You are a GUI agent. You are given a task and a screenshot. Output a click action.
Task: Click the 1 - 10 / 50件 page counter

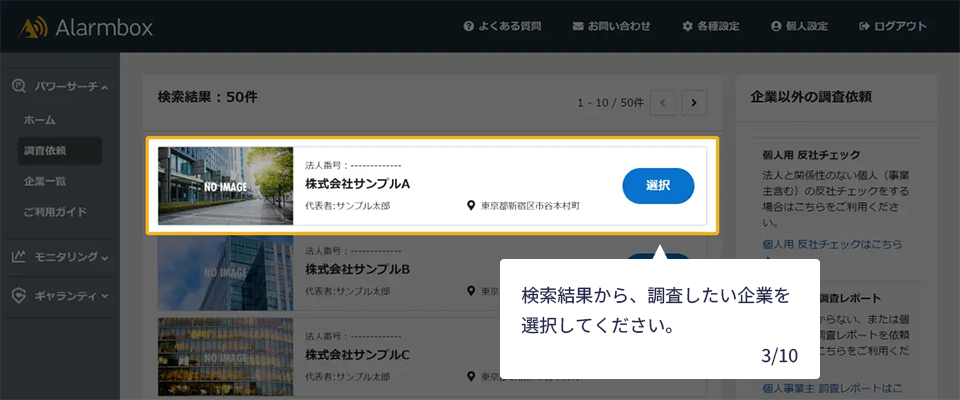(x=610, y=103)
